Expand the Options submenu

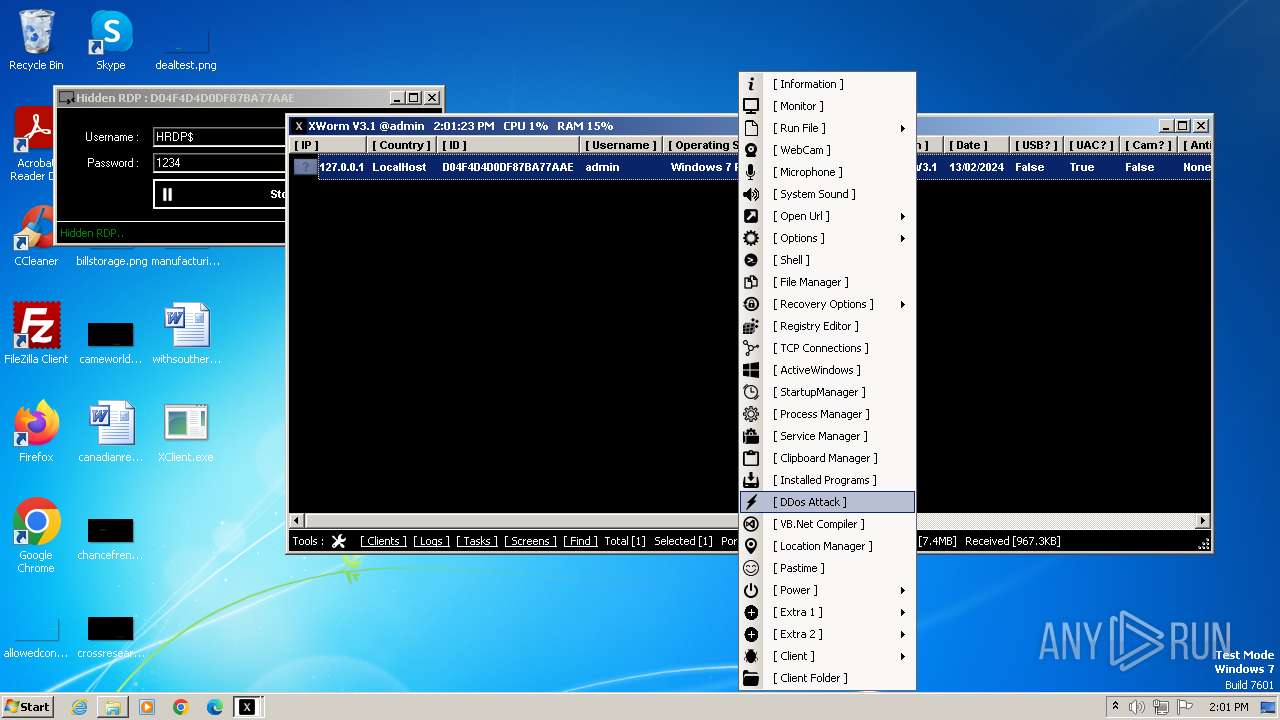point(902,238)
